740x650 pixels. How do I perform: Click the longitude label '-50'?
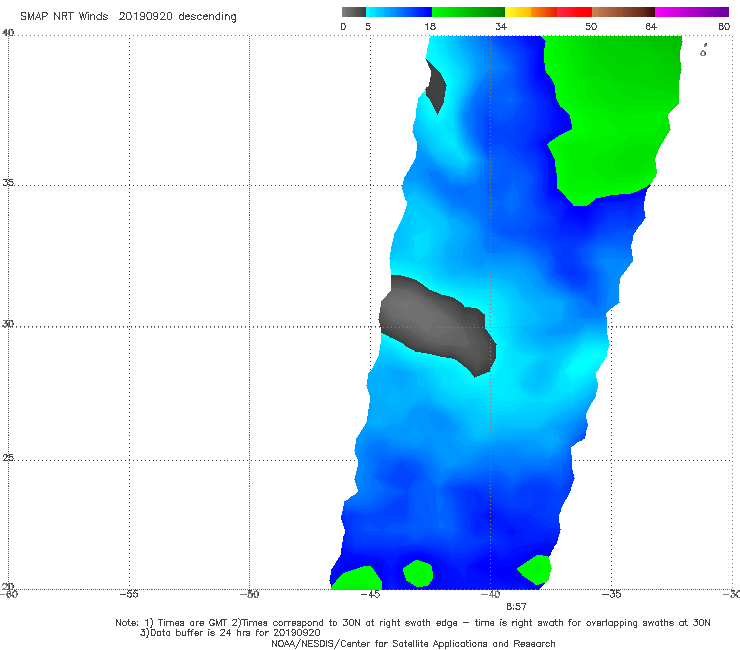click(x=249, y=594)
